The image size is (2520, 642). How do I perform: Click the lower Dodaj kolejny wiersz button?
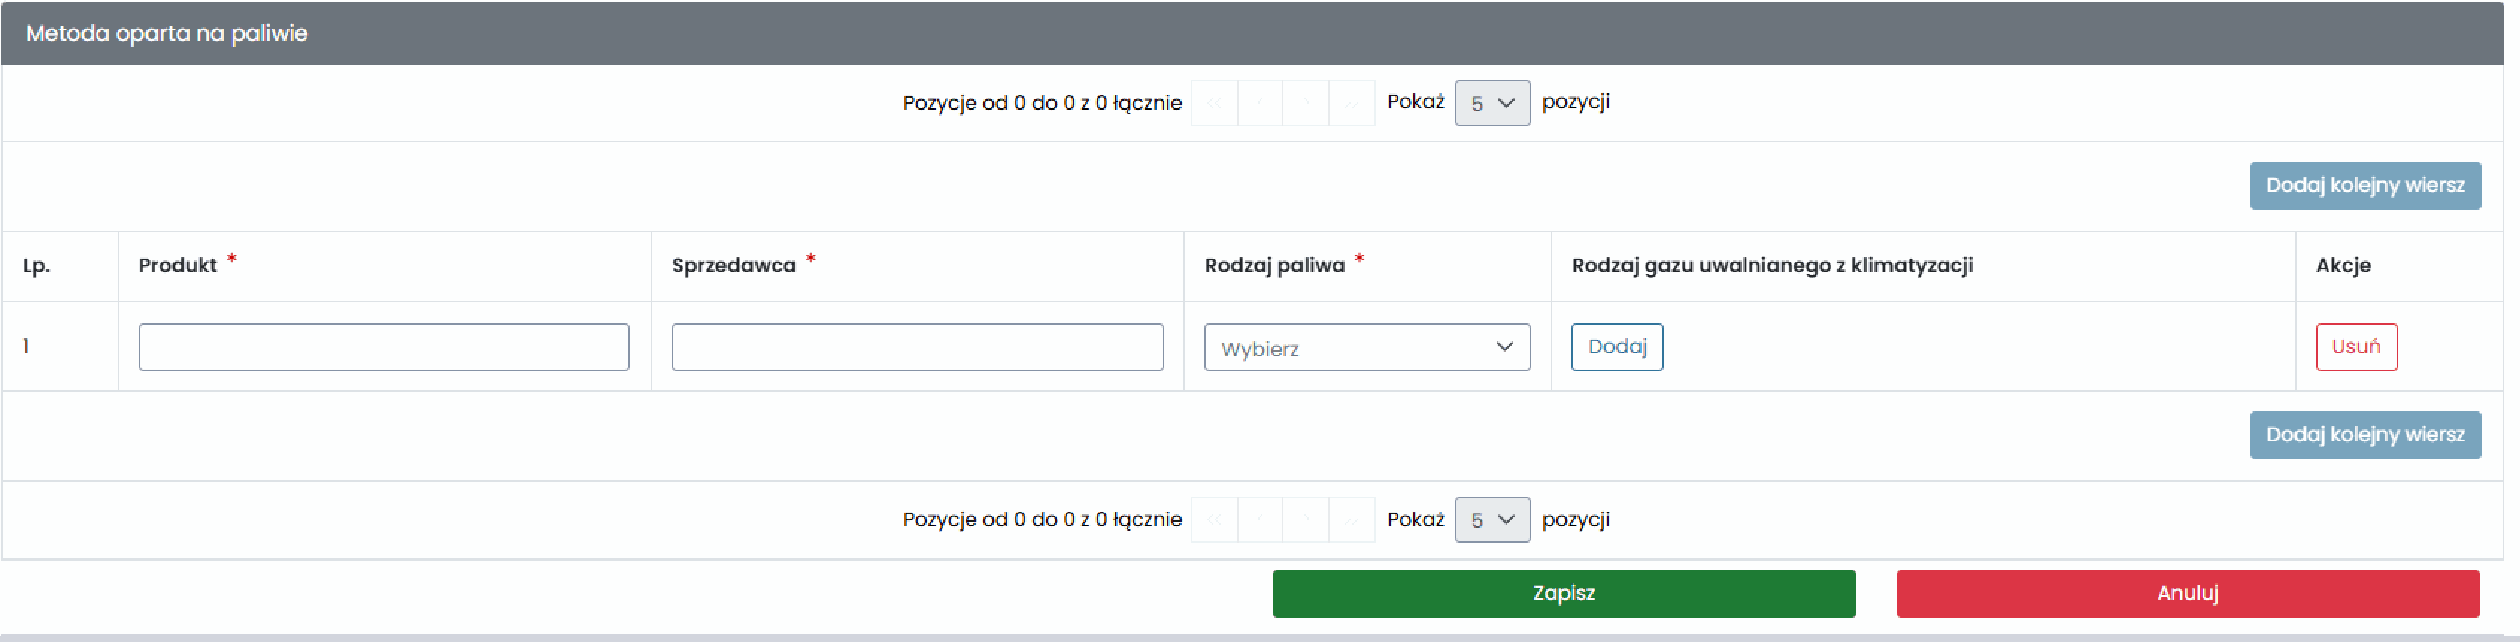click(x=2365, y=435)
